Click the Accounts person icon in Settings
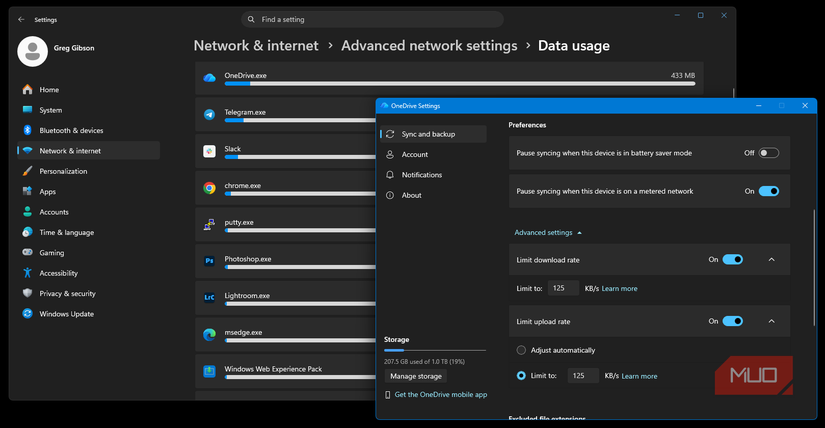Image resolution: width=825 pixels, height=428 pixels. click(x=27, y=212)
